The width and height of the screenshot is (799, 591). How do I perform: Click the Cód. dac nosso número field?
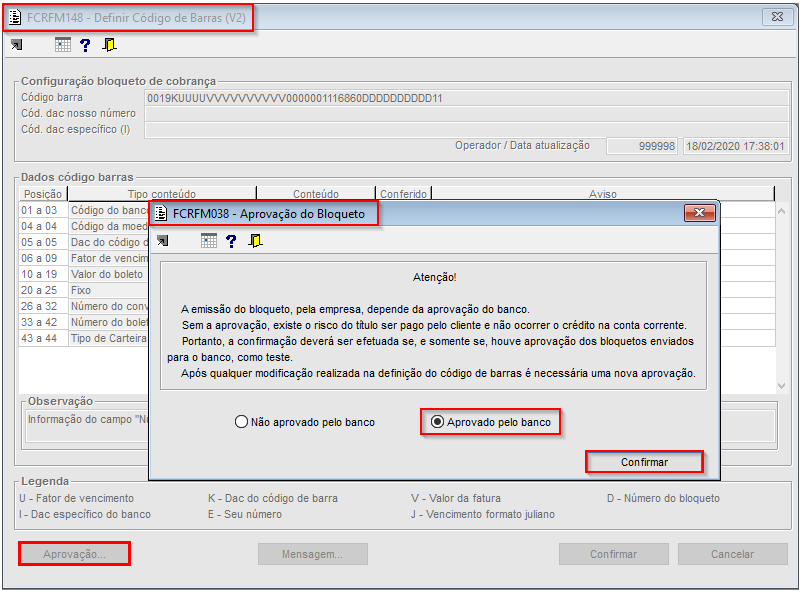point(467,114)
